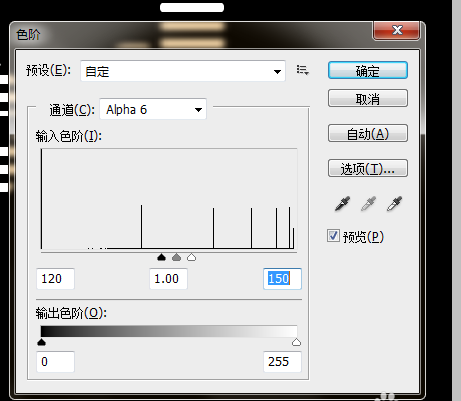Open the preset options menu icon
This screenshot has height=401, width=461.
click(302, 70)
